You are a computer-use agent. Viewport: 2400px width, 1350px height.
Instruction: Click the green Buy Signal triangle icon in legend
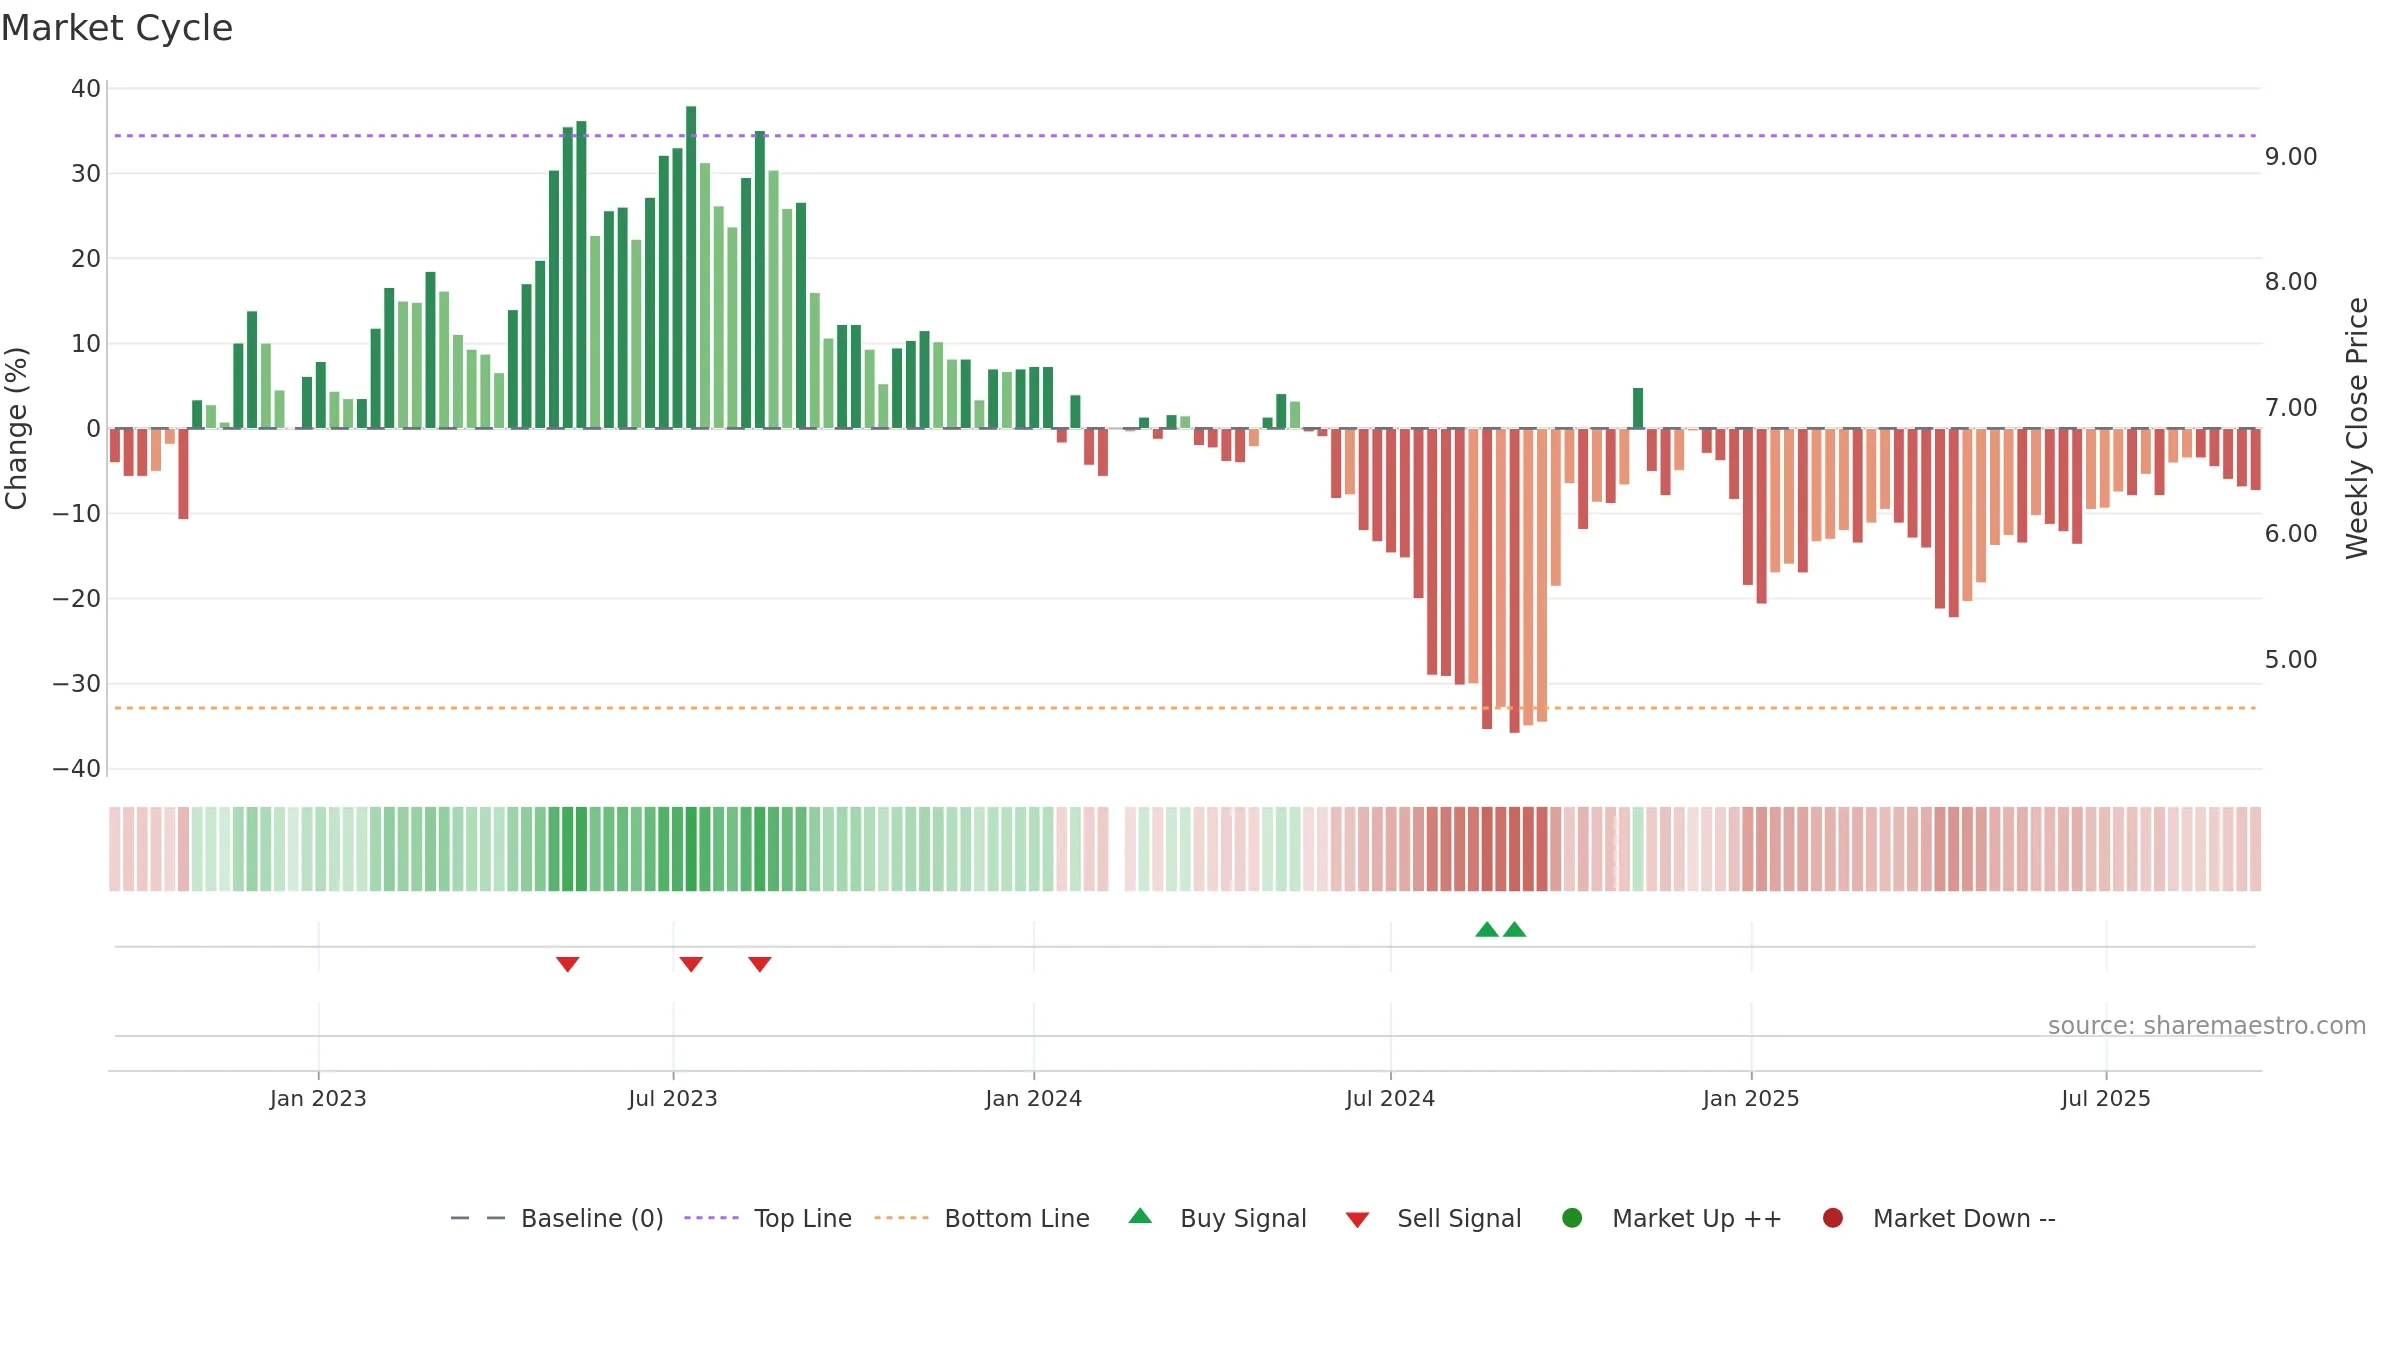pos(1140,1216)
